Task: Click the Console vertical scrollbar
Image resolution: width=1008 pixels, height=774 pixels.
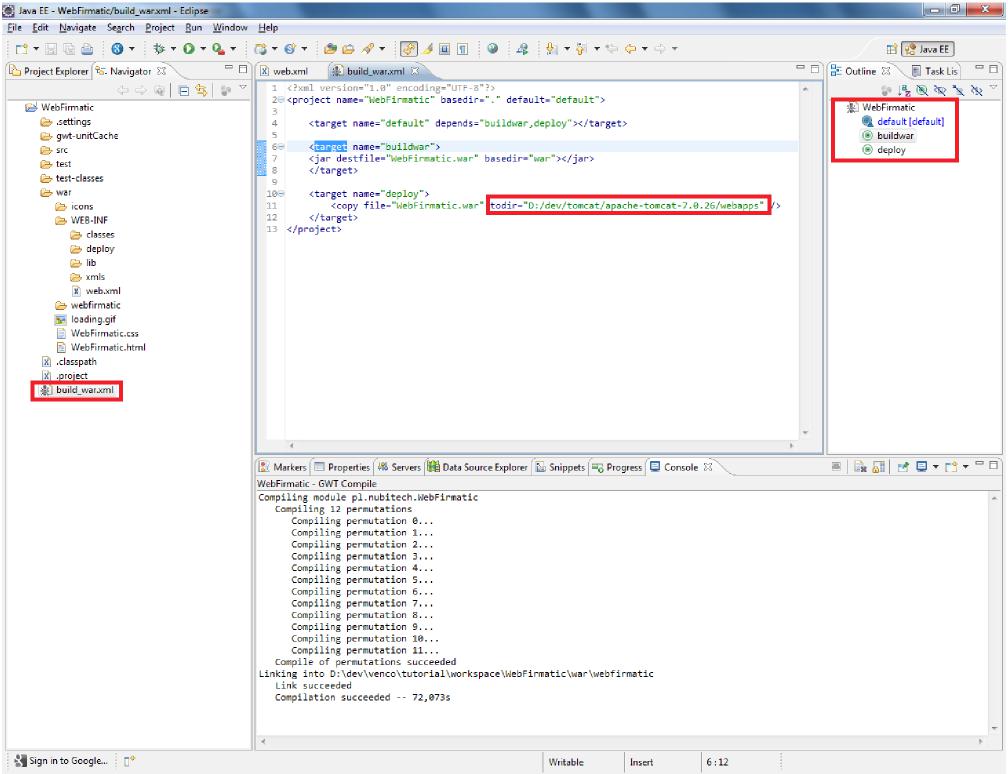Action: click(x=994, y=610)
